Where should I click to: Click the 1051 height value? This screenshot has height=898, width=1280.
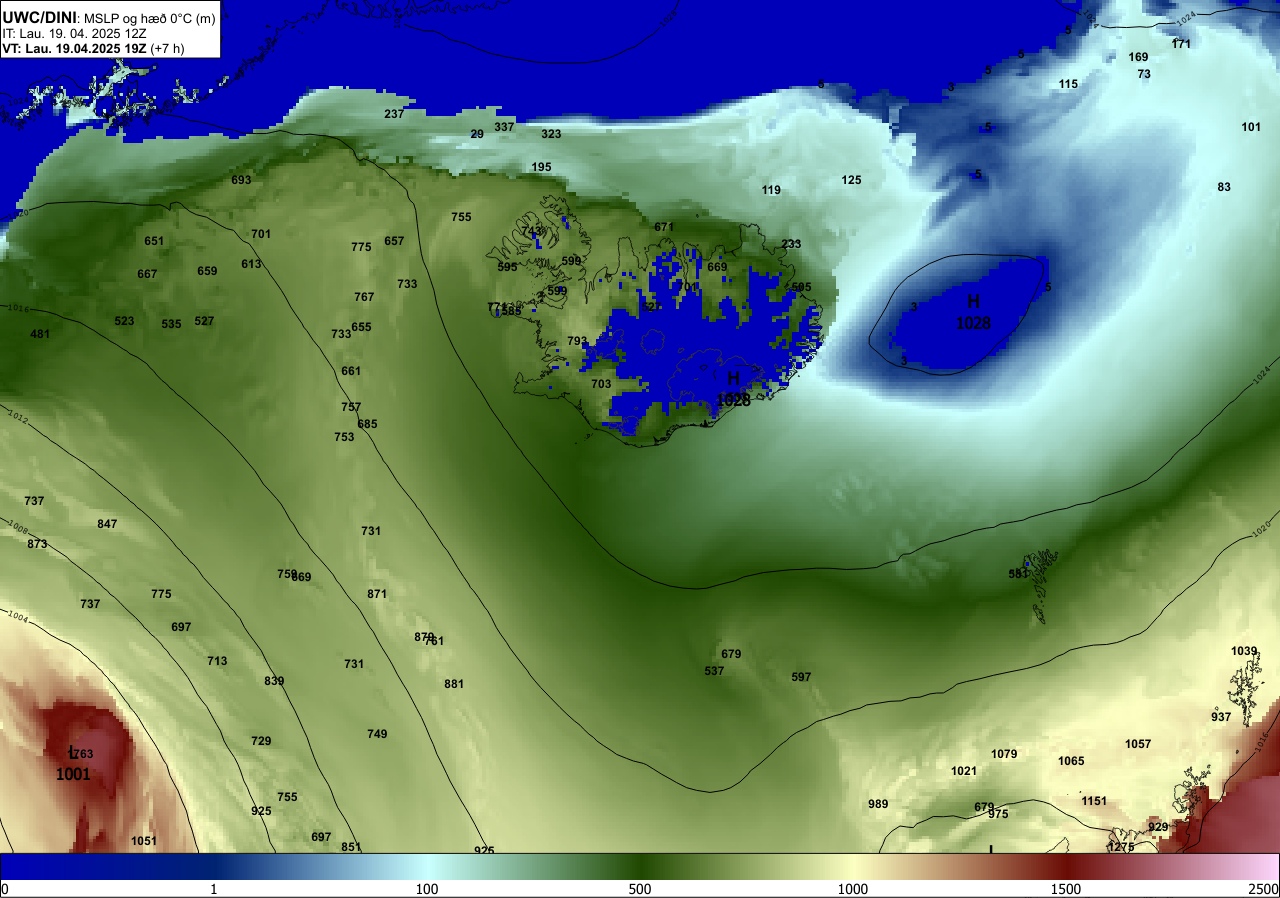point(144,841)
